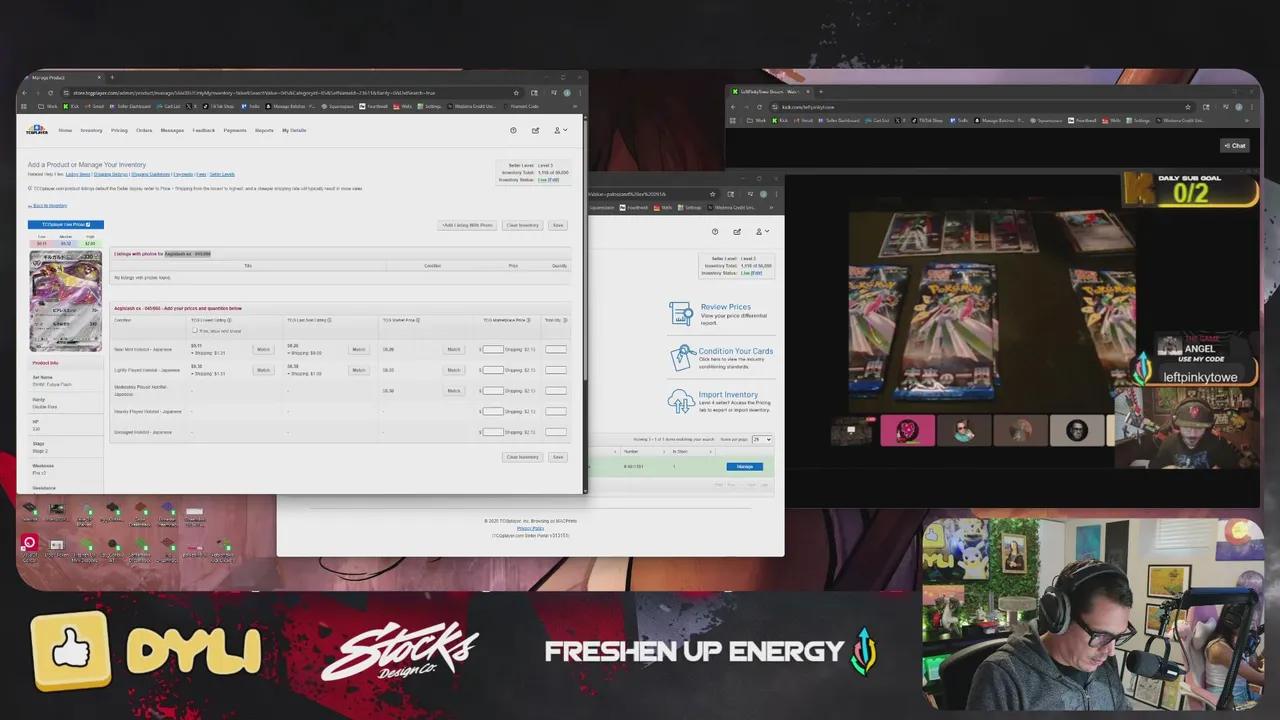The width and height of the screenshot is (1280, 720).
Task: Click the Listing Items help link
Action: [78, 174]
